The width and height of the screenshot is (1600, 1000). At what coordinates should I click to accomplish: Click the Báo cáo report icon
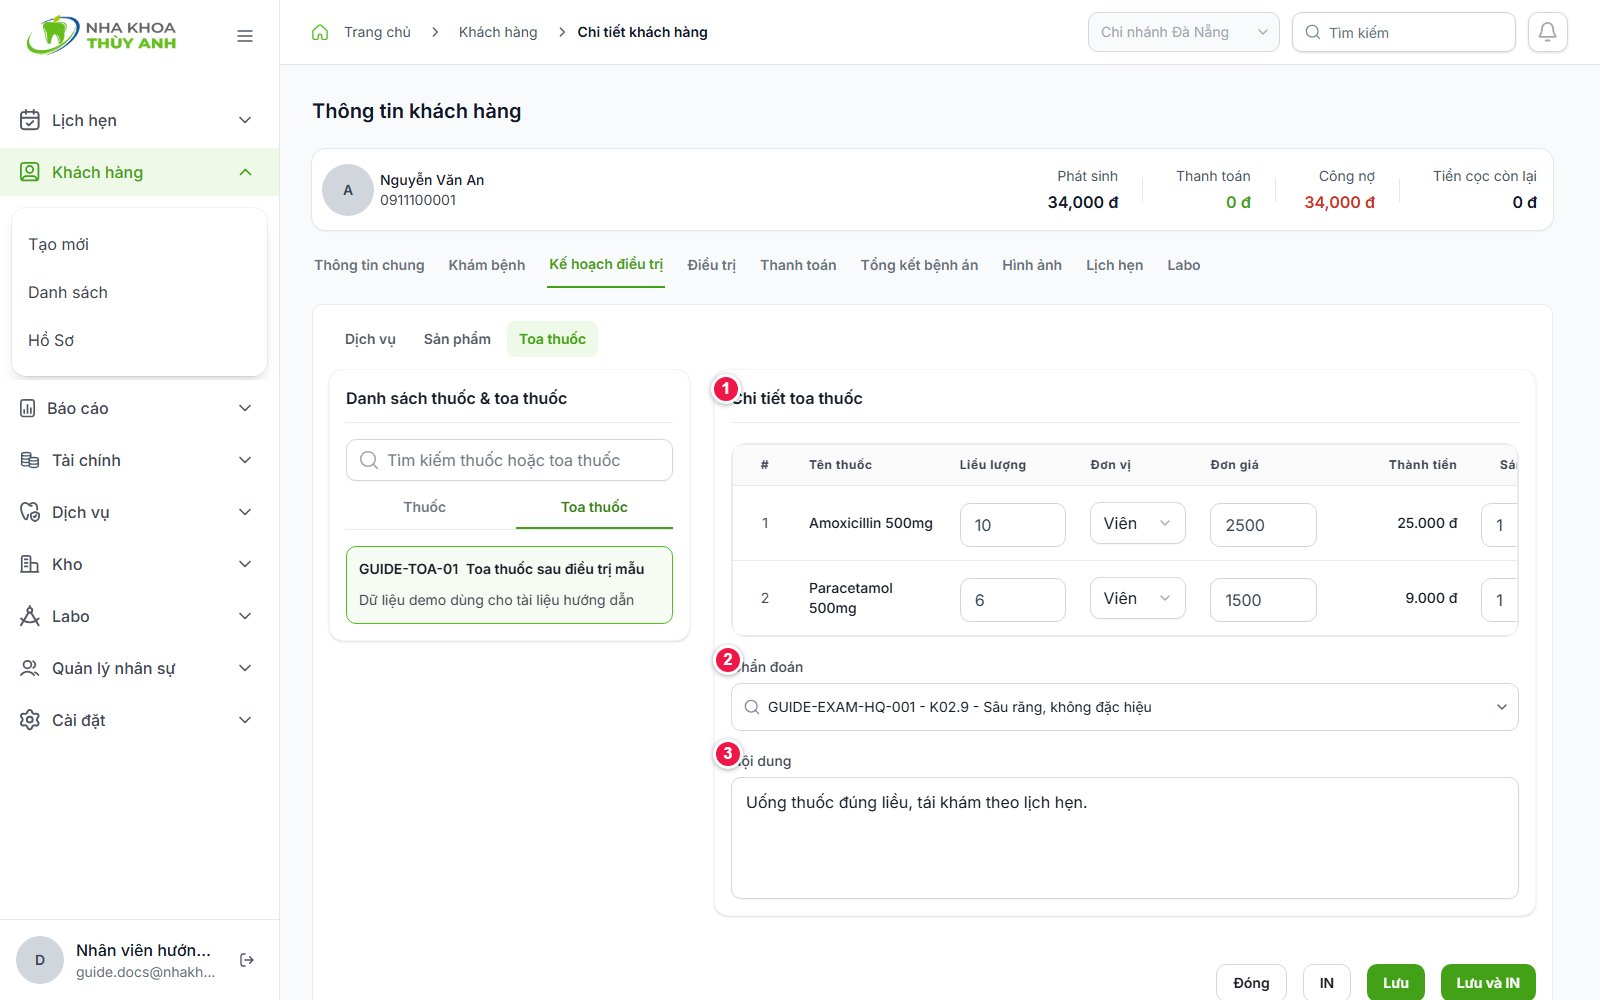pyautogui.click(x=28, y=408)
